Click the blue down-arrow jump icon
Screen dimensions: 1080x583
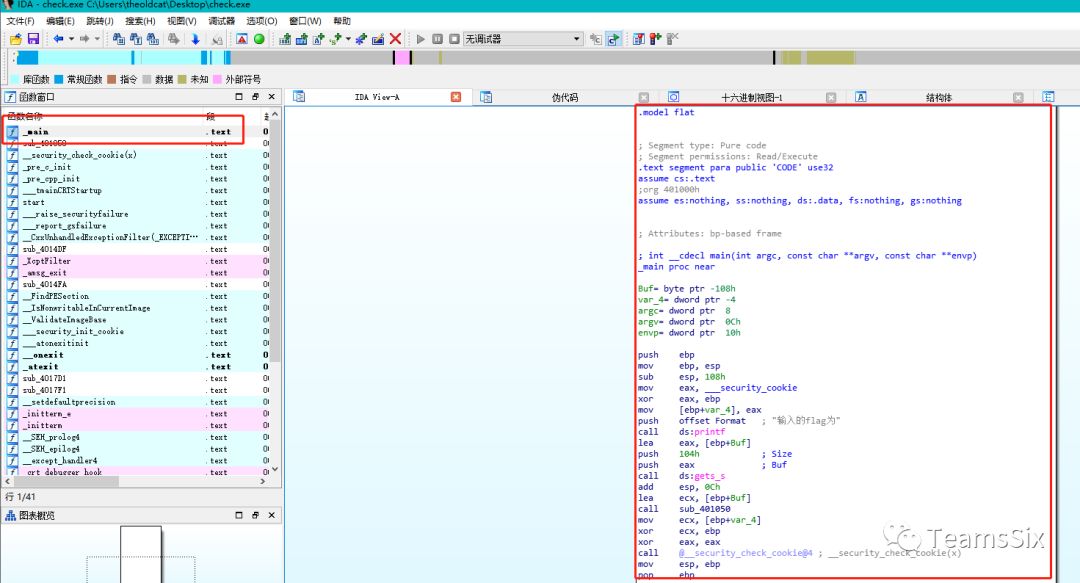195,39
